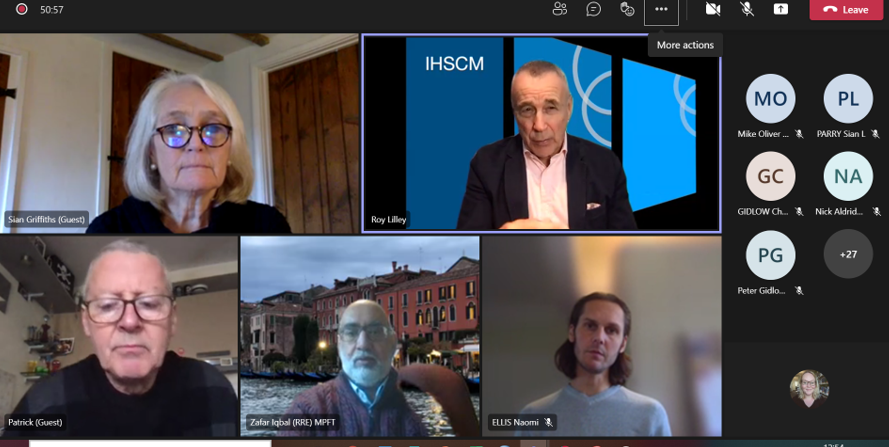
Task: Select the Peter Gidlow PG avatar
Action: tap(771, 255)
